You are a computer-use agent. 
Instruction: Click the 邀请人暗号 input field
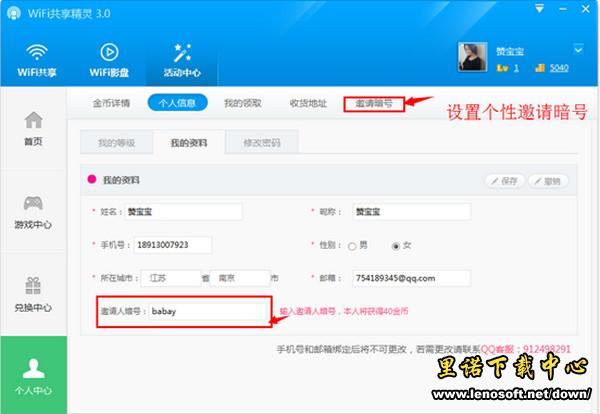(207, 311)
